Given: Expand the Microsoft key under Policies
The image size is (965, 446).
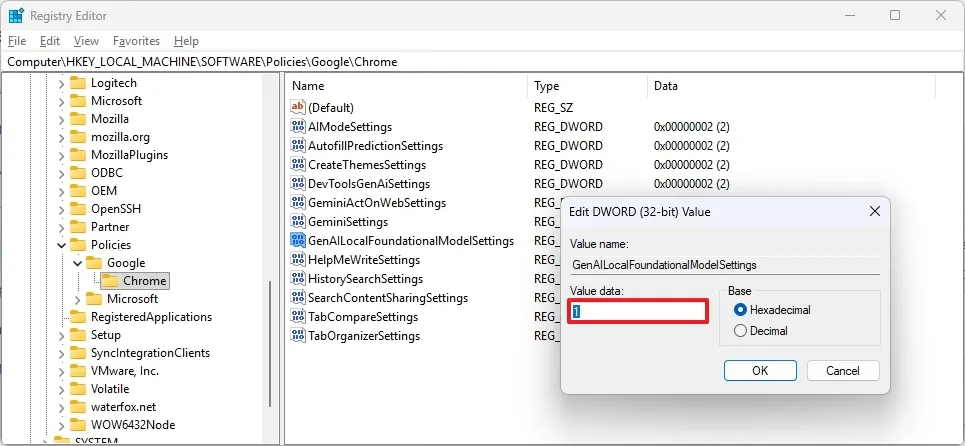Looking at the screenshot, I should (x=77, y=299).
